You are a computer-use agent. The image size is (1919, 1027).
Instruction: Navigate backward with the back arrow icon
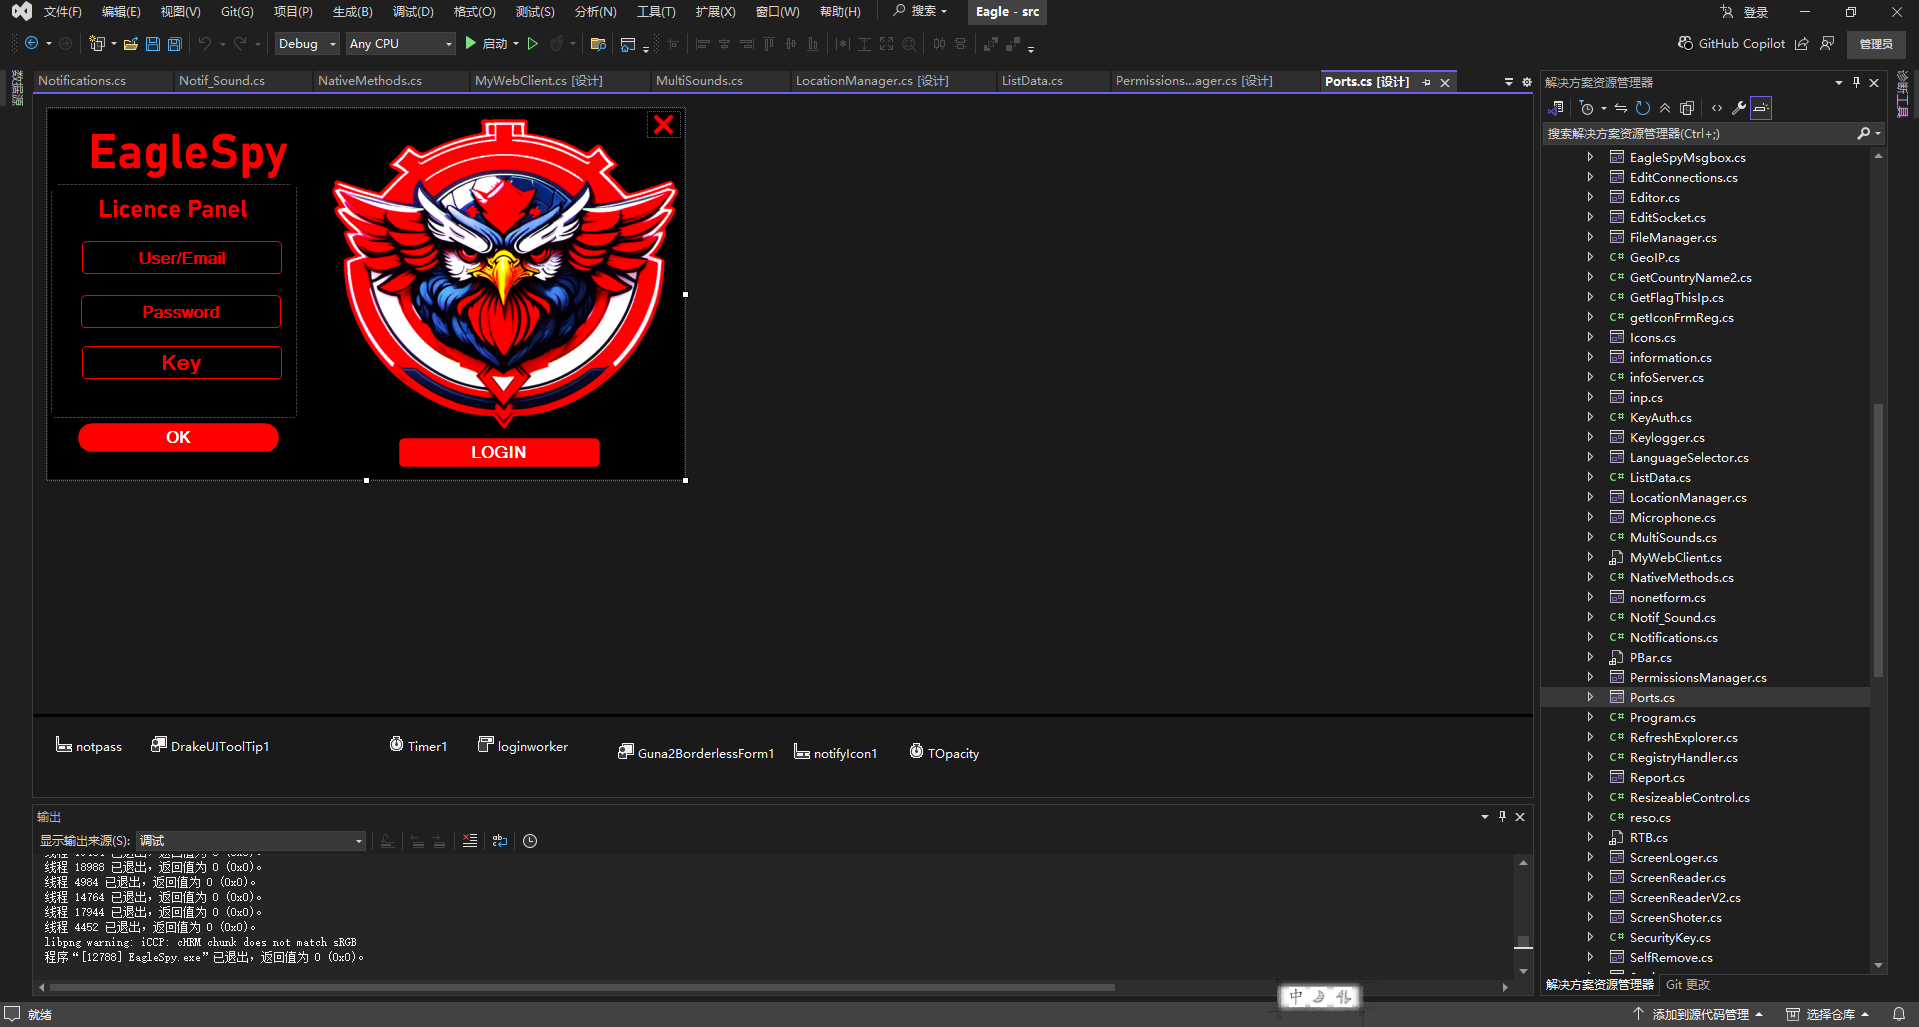pos(32,44)
